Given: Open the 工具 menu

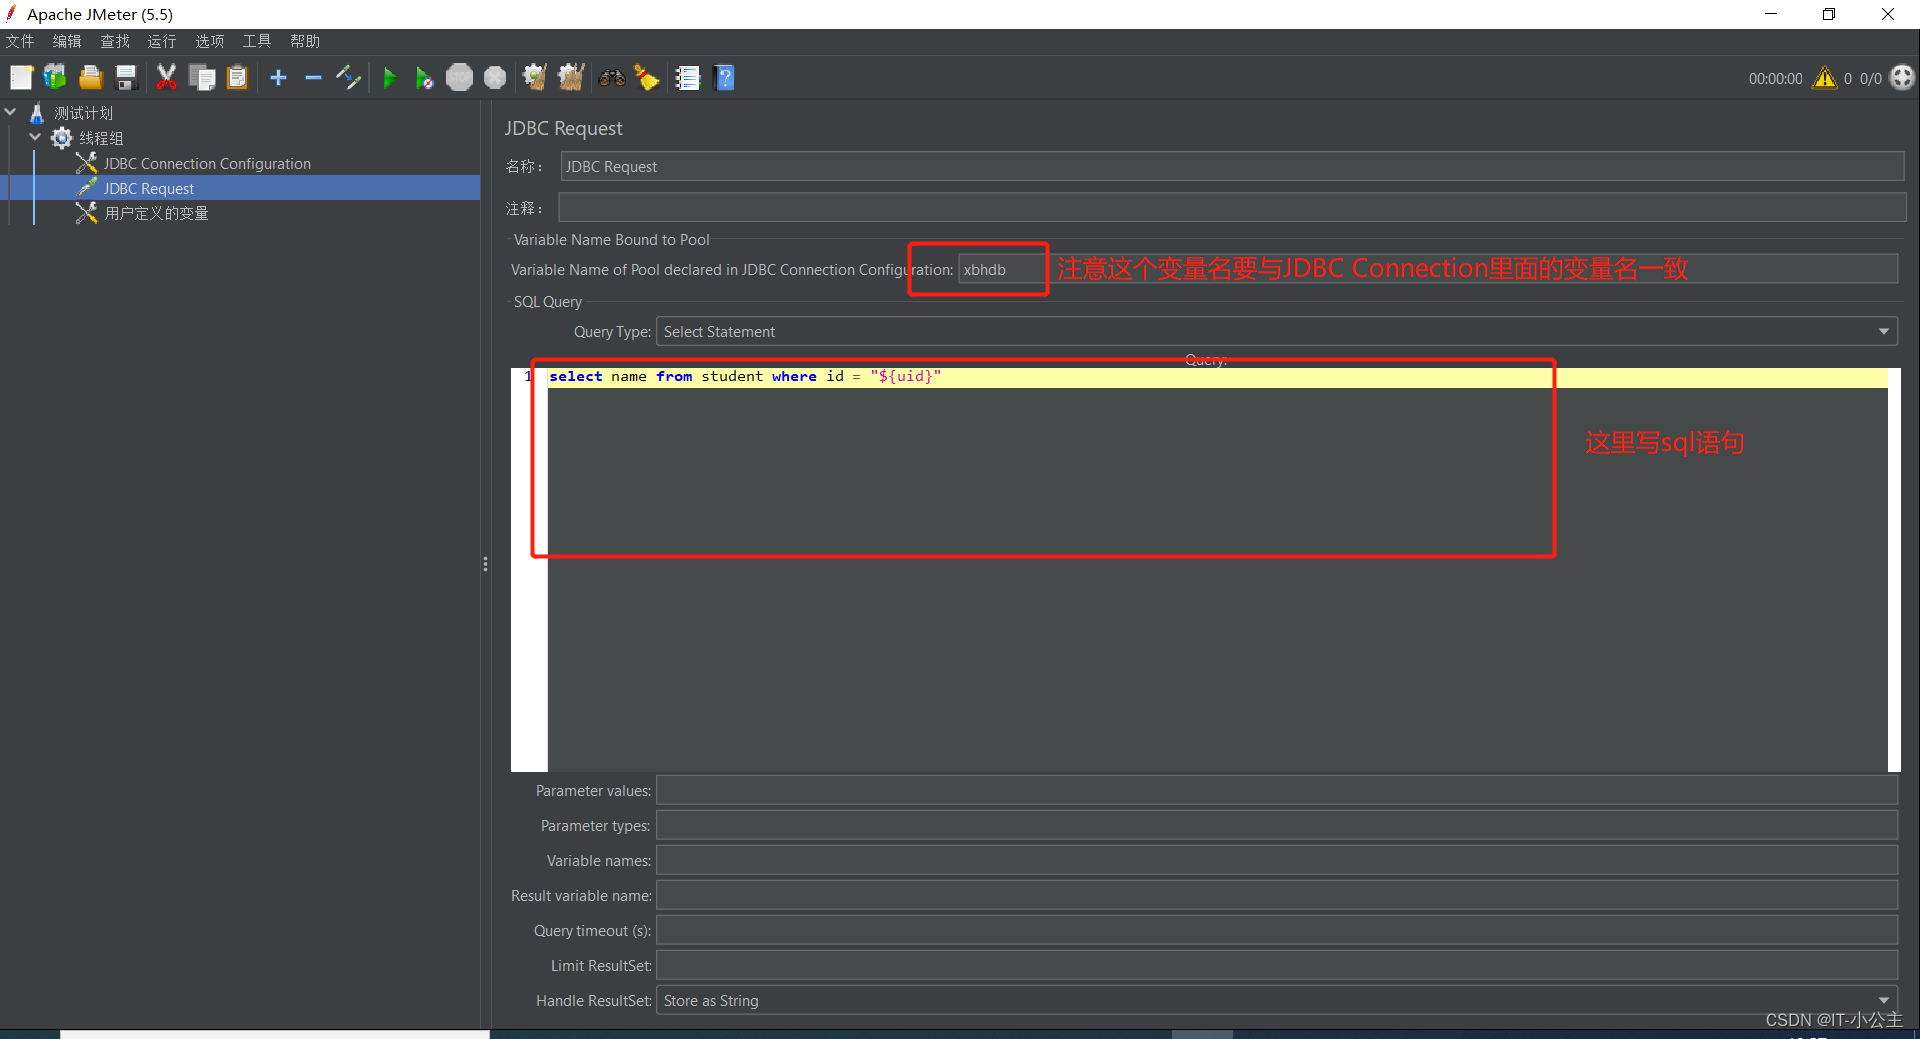Looking at the screenshot, I should point(257,41).
